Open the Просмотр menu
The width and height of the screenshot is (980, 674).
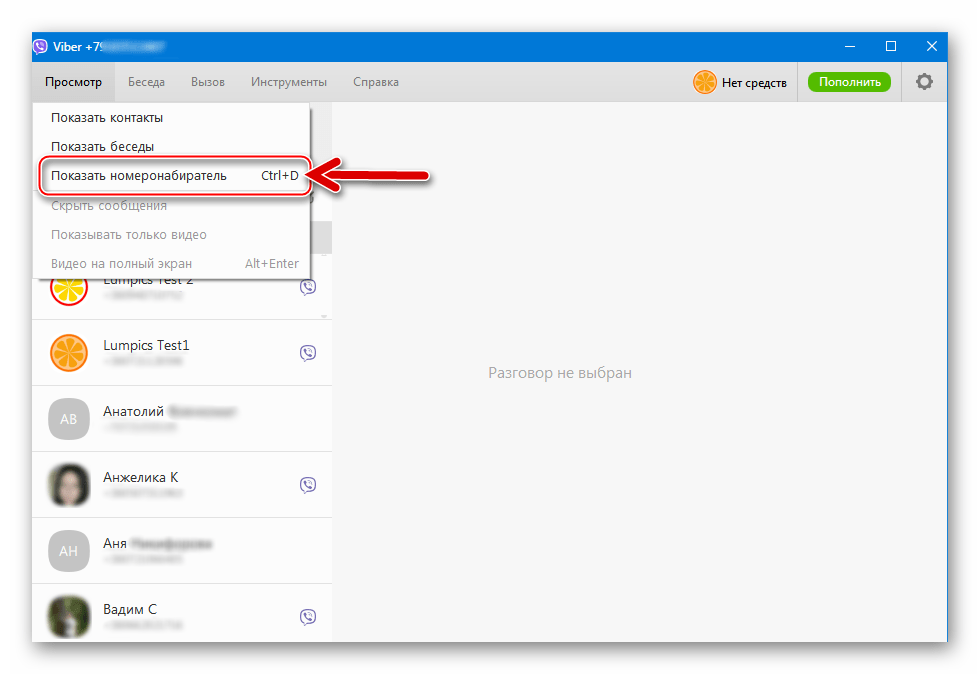pyautogui.click(x=73, y=82)
